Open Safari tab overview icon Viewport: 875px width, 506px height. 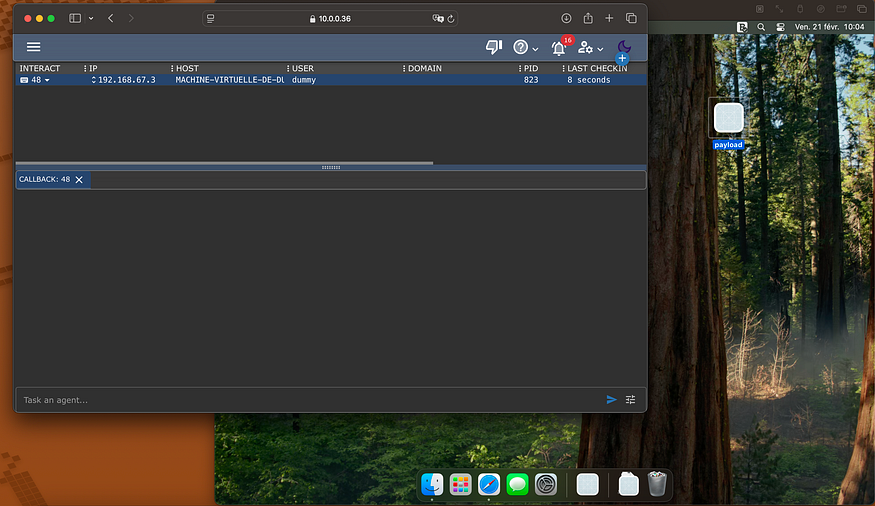[x=631, y=18]
